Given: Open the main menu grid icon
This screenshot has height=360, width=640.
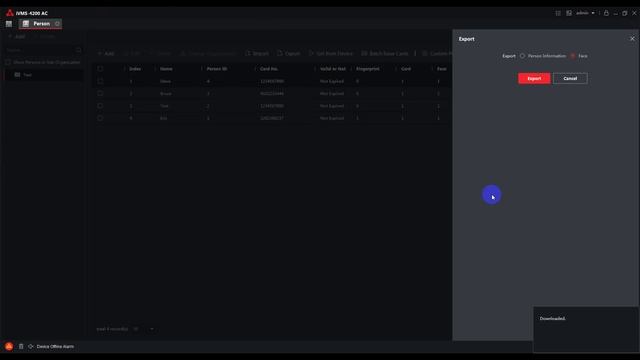Looking at the screenshot, I should (9, 24).
